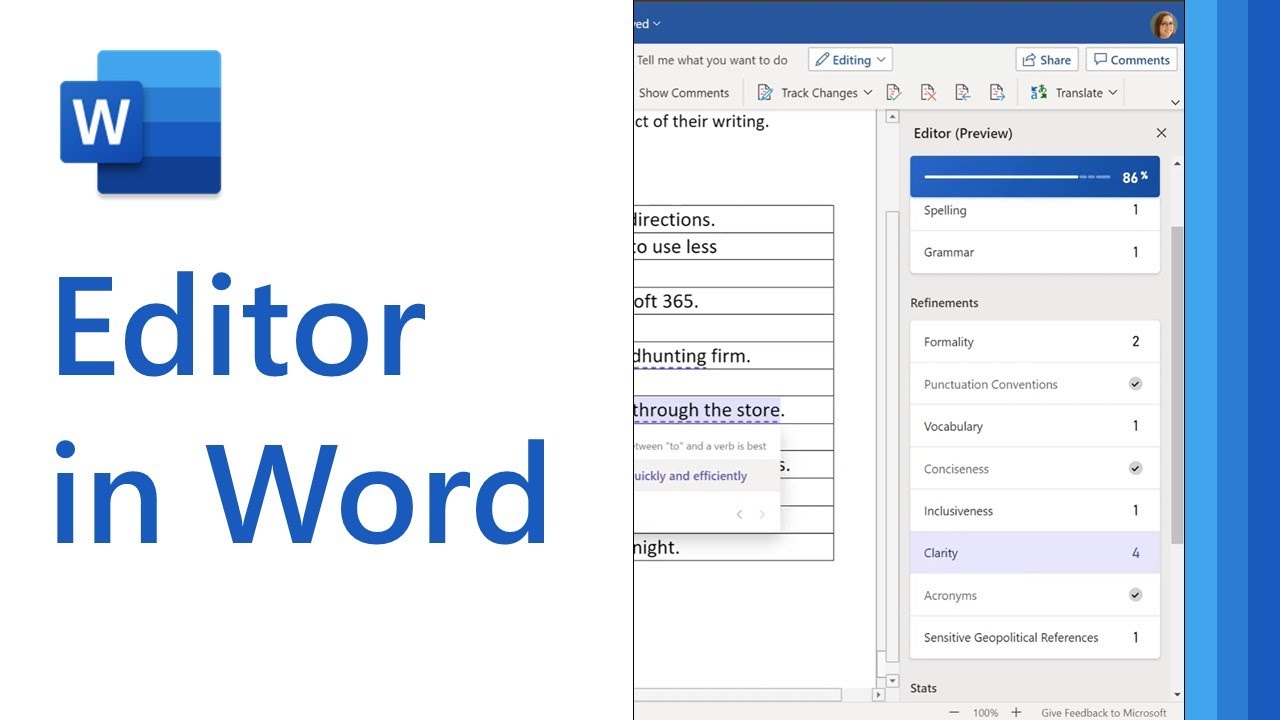Click Show Comments

point(684,92)
